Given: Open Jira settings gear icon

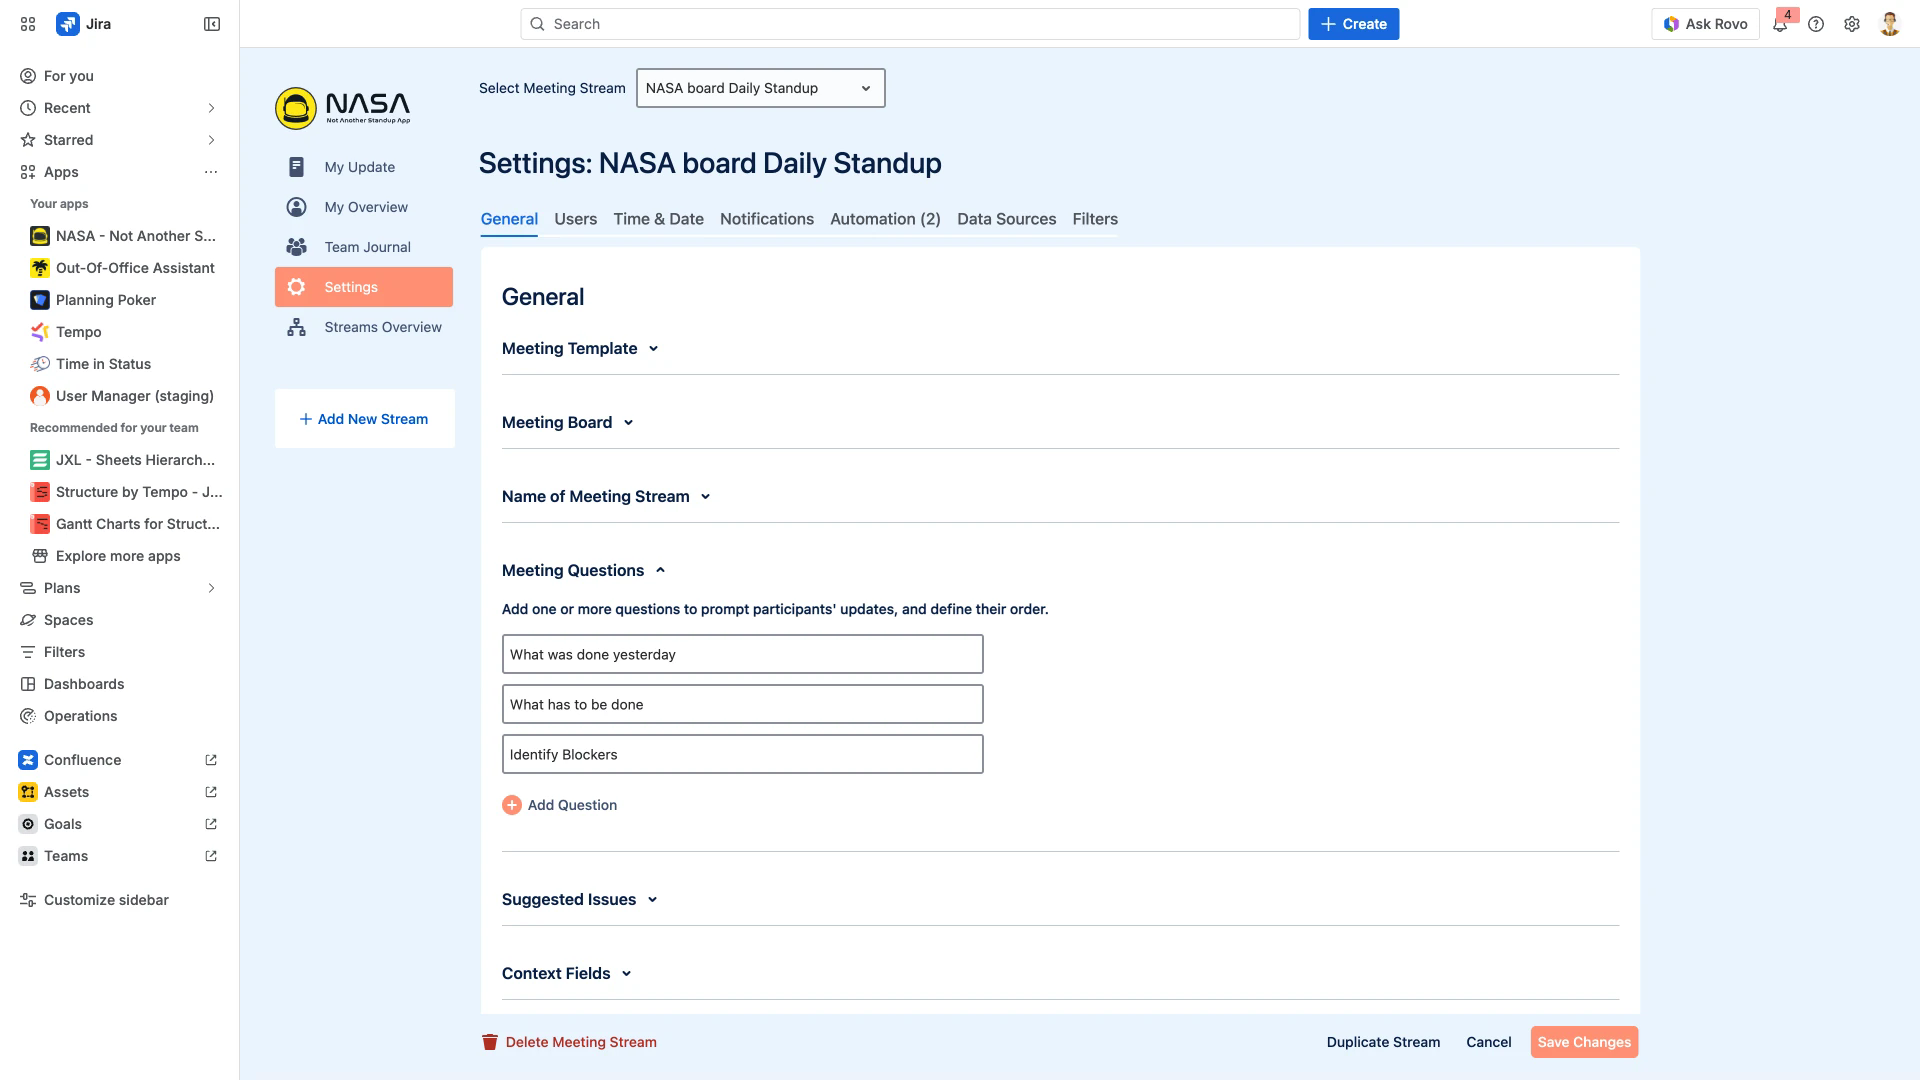Looking at the screenshot, I should pos(1852,24).
